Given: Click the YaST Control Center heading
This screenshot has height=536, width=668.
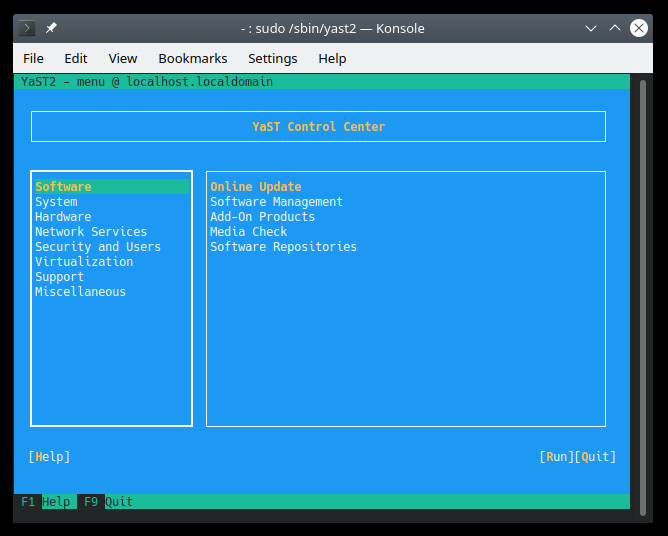Looking at the screenshot, I should click(x=319, y=127).
